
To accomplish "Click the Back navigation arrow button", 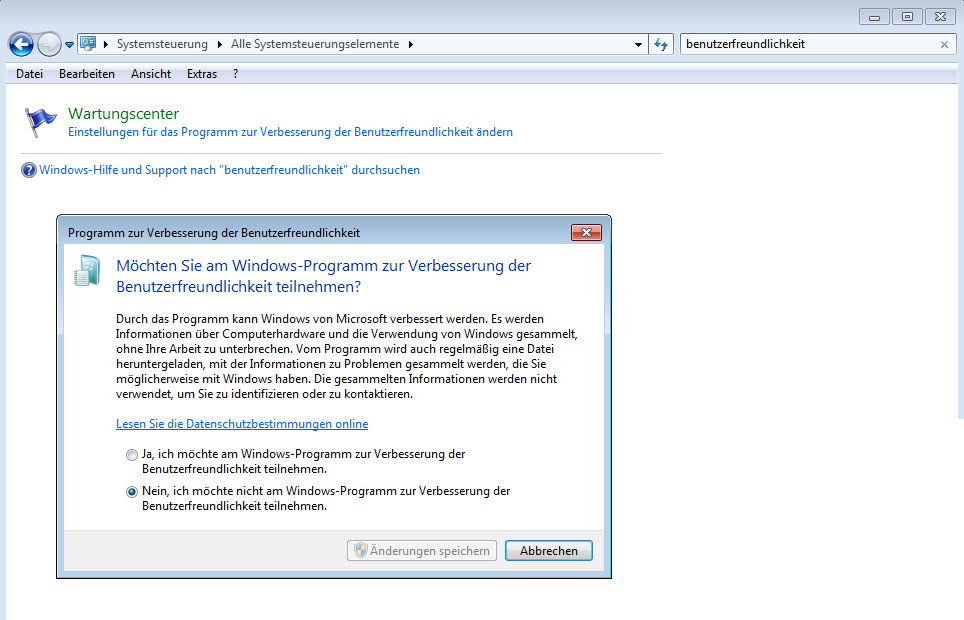I will (21, 44).
